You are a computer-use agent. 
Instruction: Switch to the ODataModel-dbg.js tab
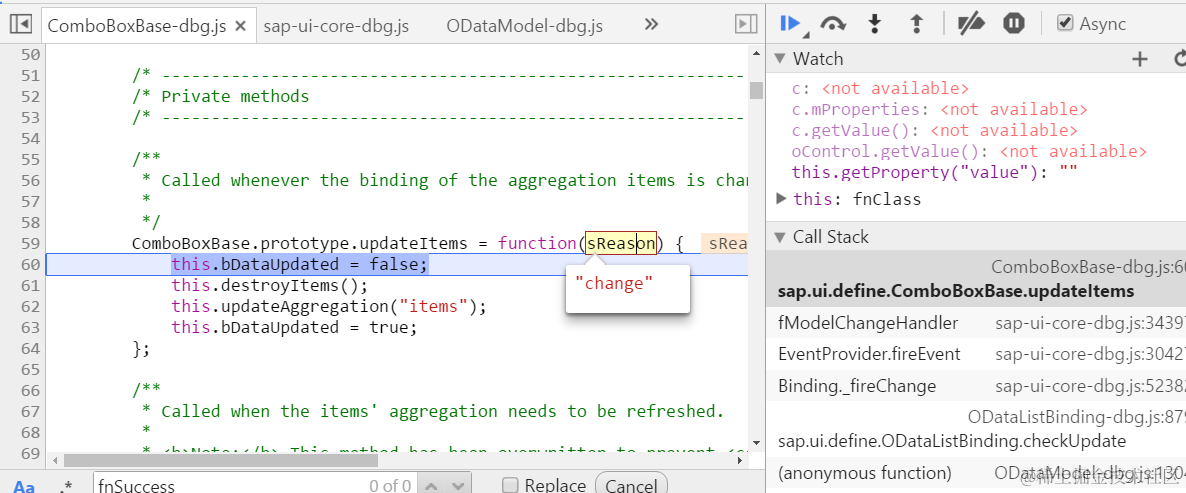click(x=524, y=26)
